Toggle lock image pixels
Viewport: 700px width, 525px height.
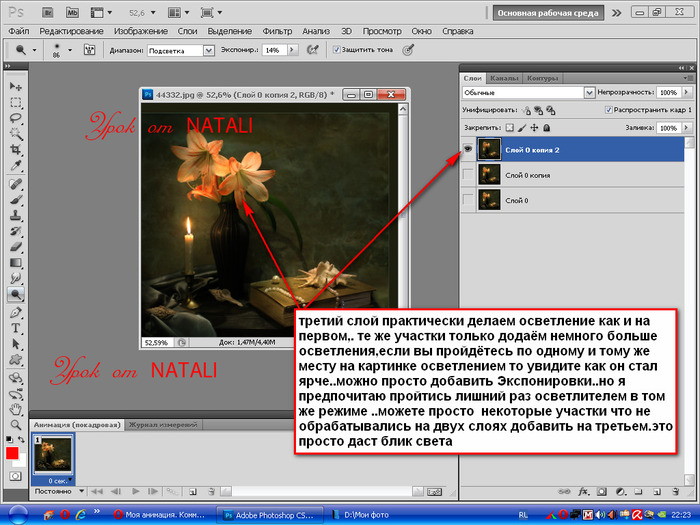tap(522, 128)
